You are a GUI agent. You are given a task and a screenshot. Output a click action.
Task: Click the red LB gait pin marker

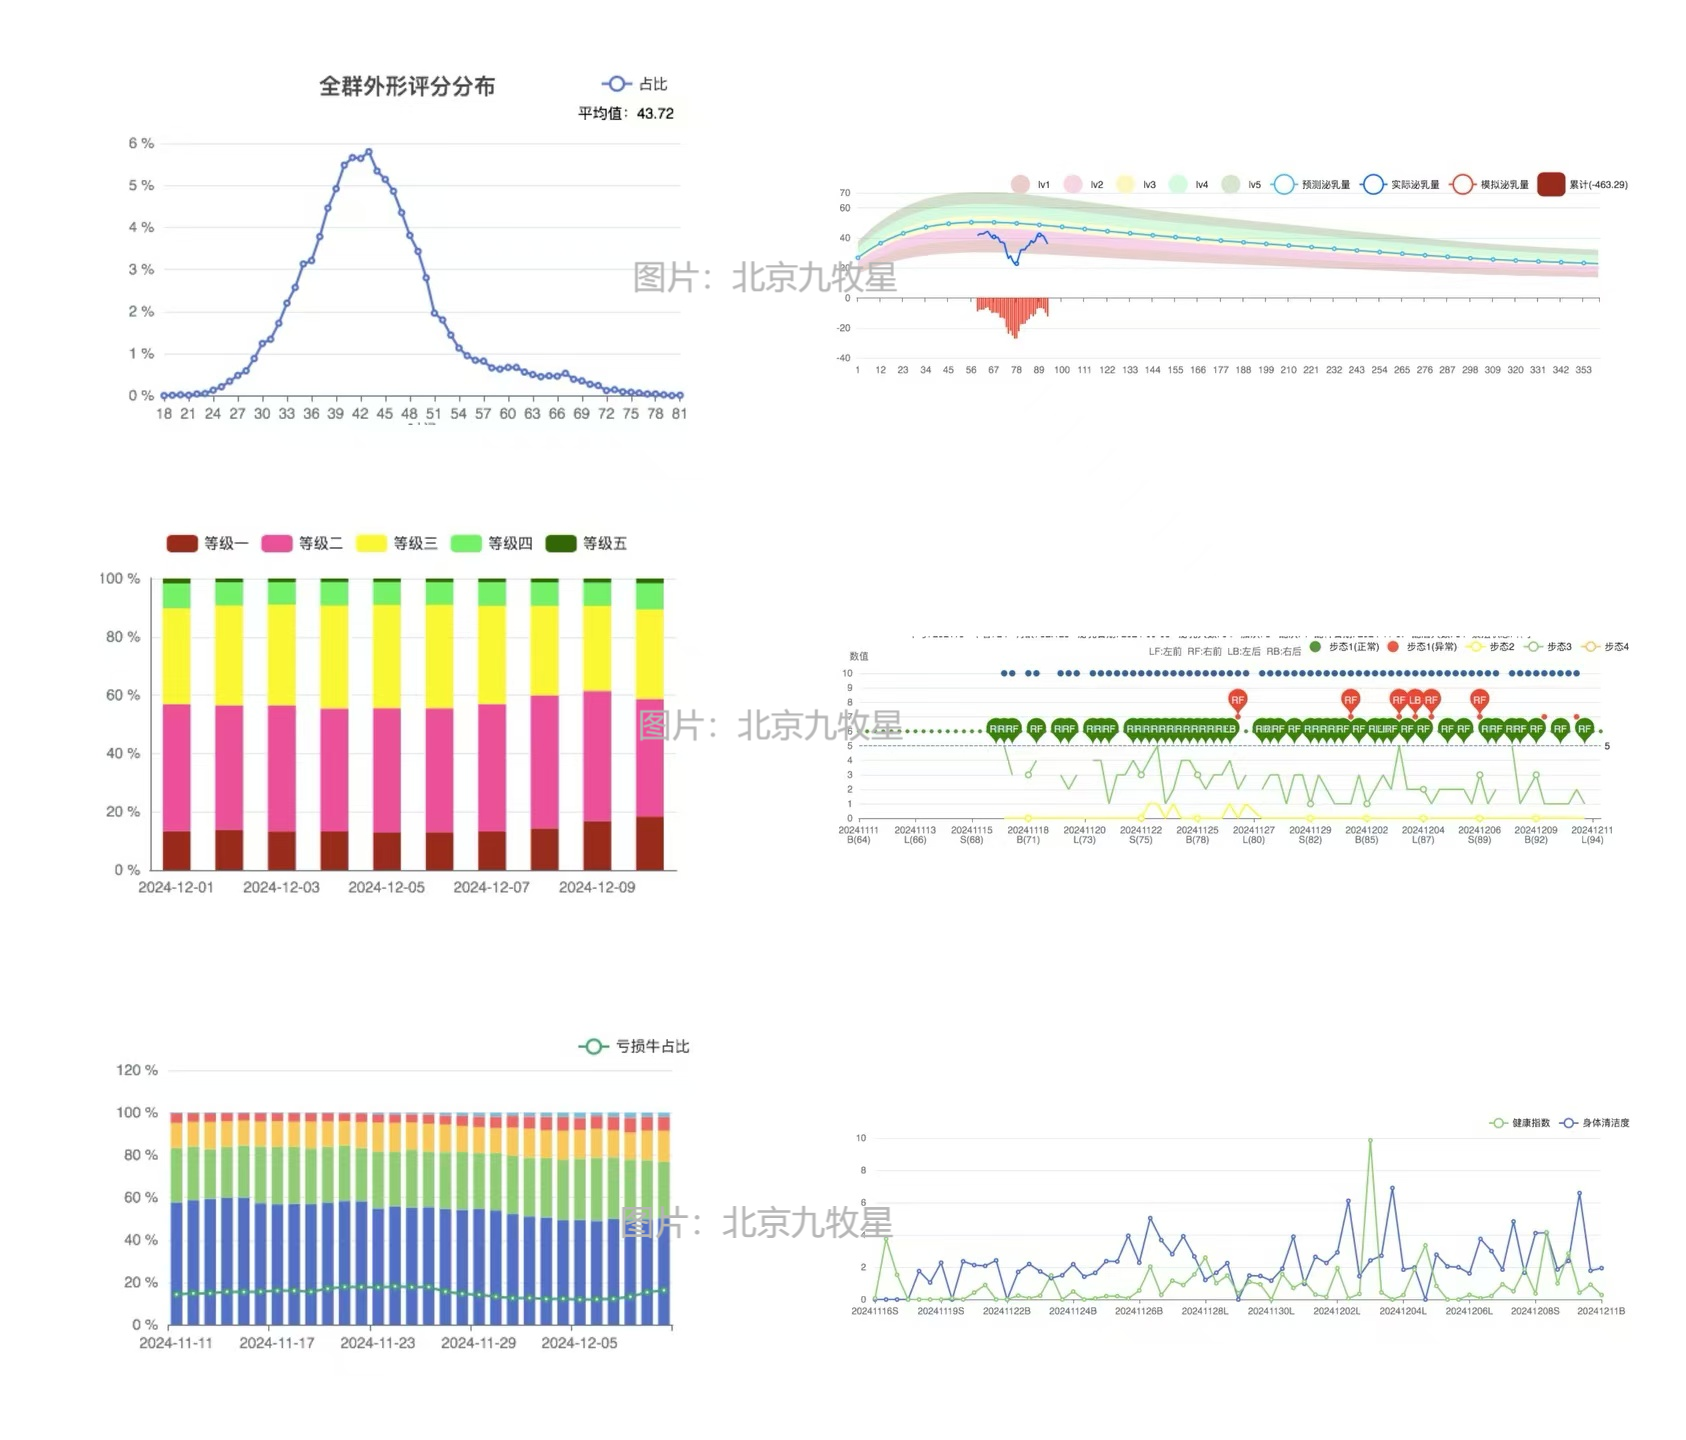tap(1415, 700)
